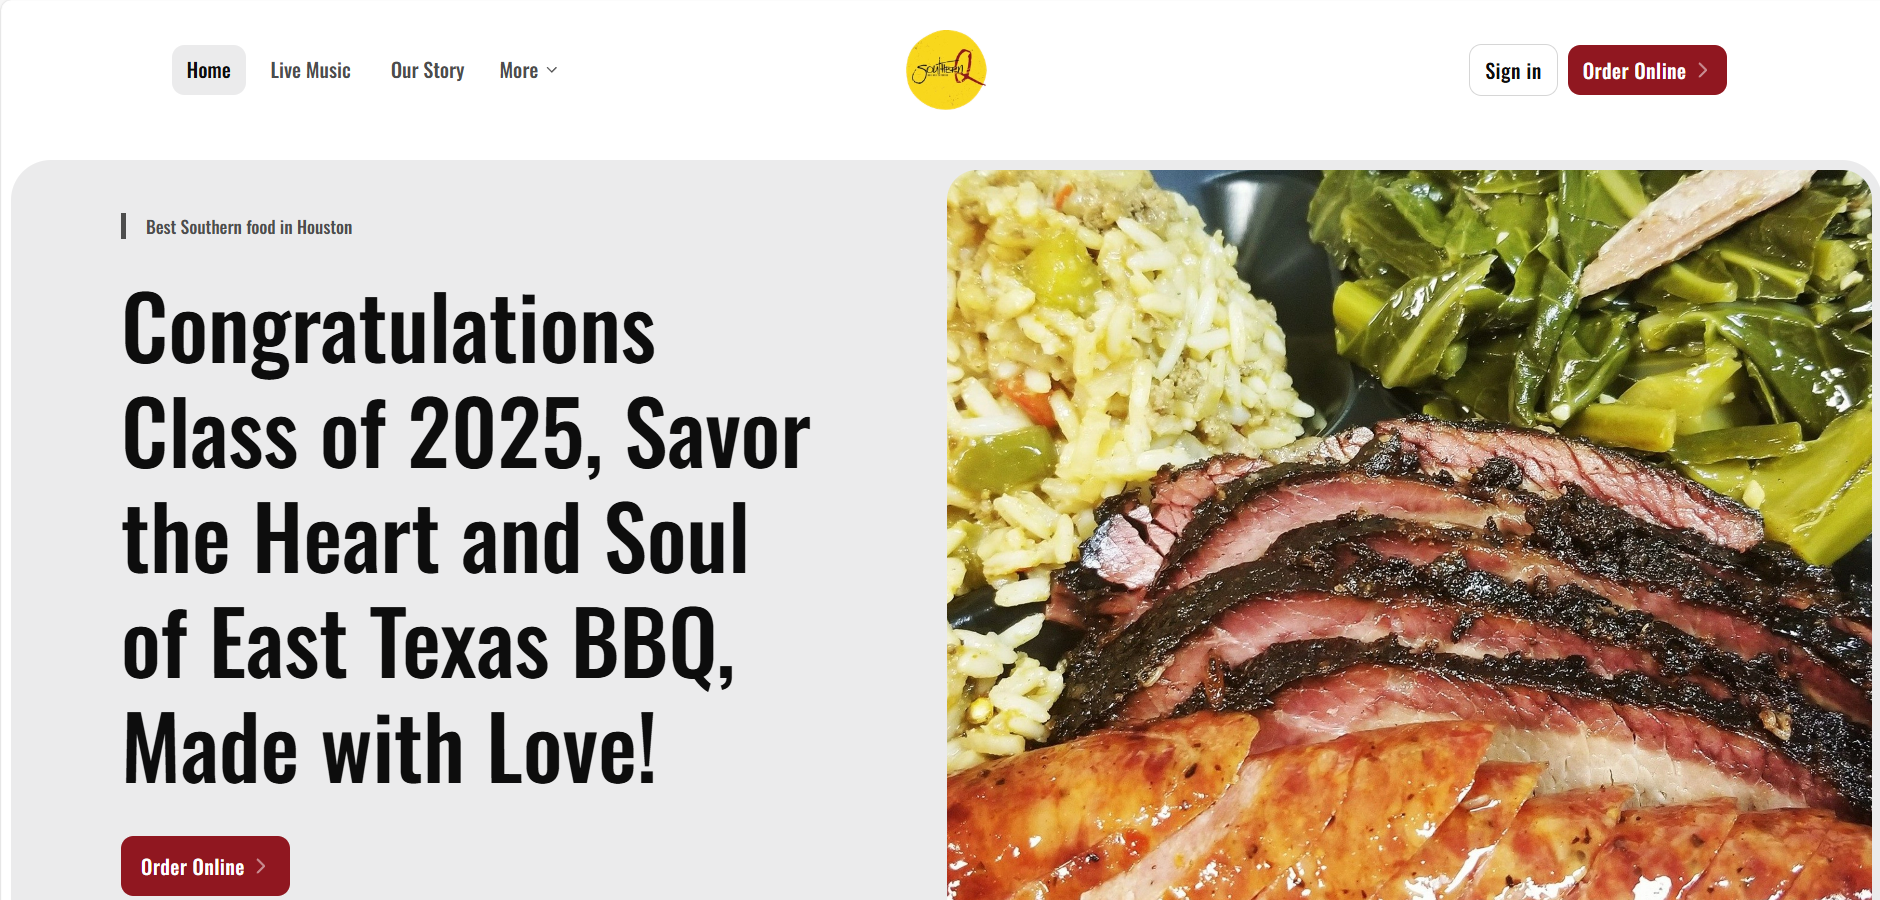
Task: Click the hero BBQ plate photo
Action: click(x=1409, y=535)
